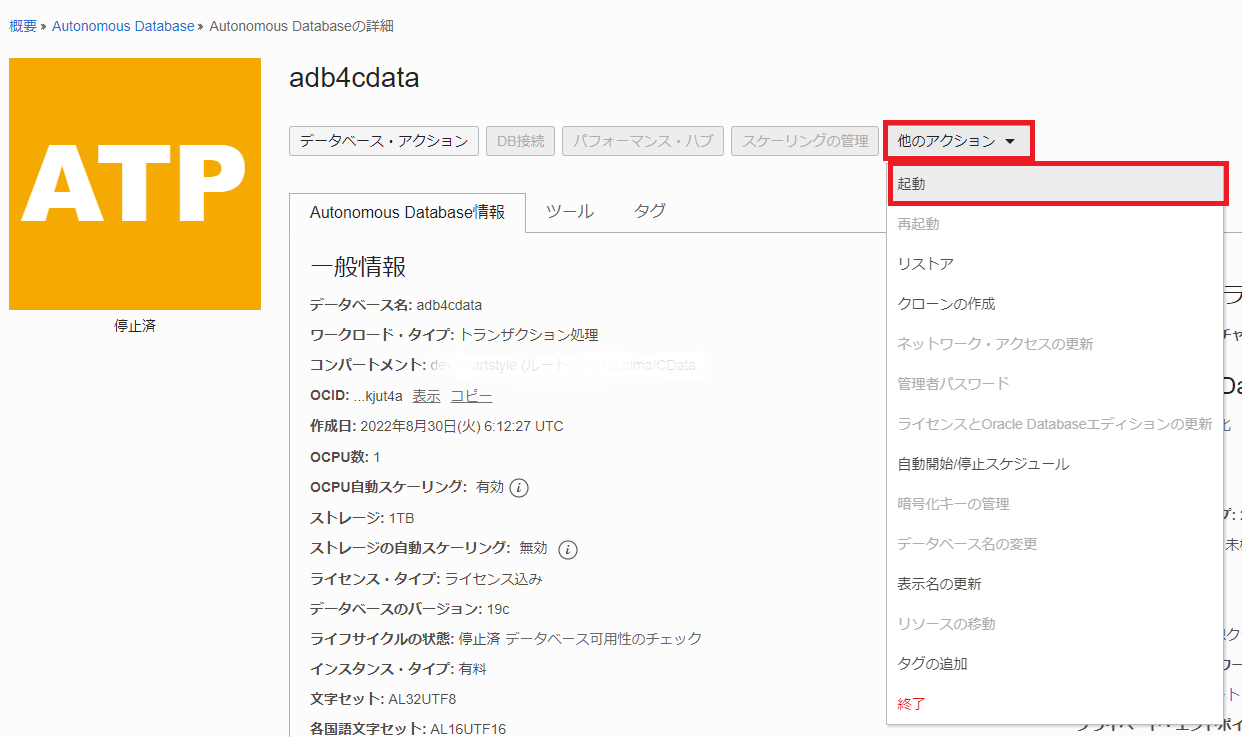The width and height of the screenshot is (1242, 737).
Task: Open the タグ tab
Action: coord(649,211)
